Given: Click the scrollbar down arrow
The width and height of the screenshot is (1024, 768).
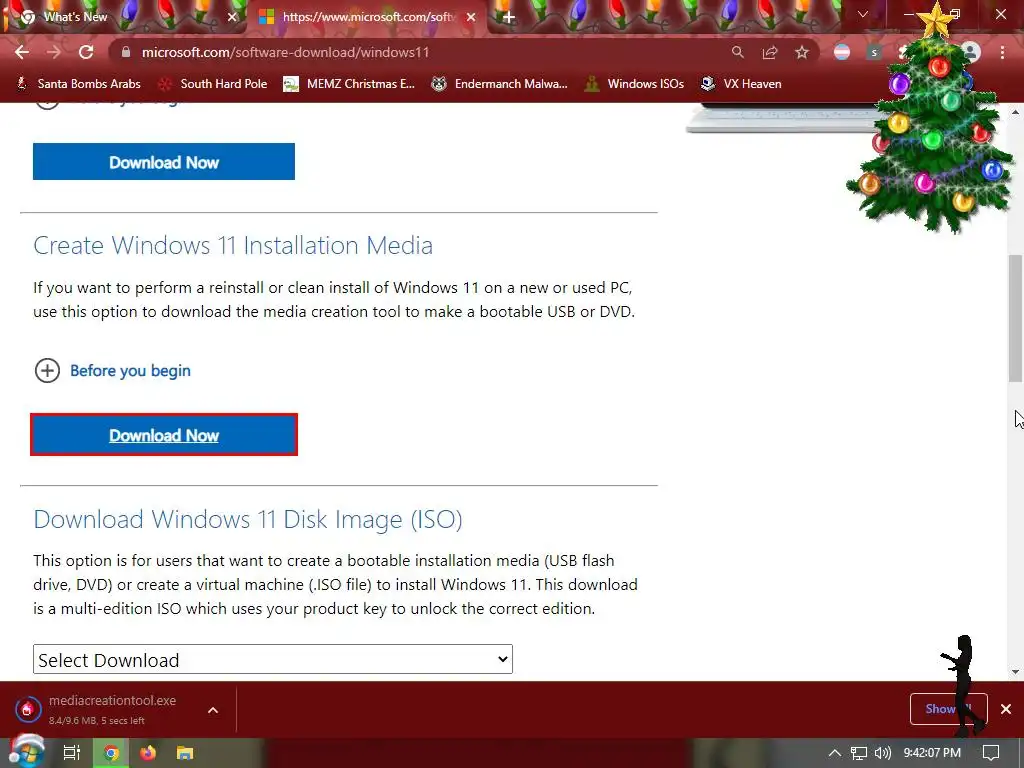Looking at the screenshot, I should coord(1015,671).
